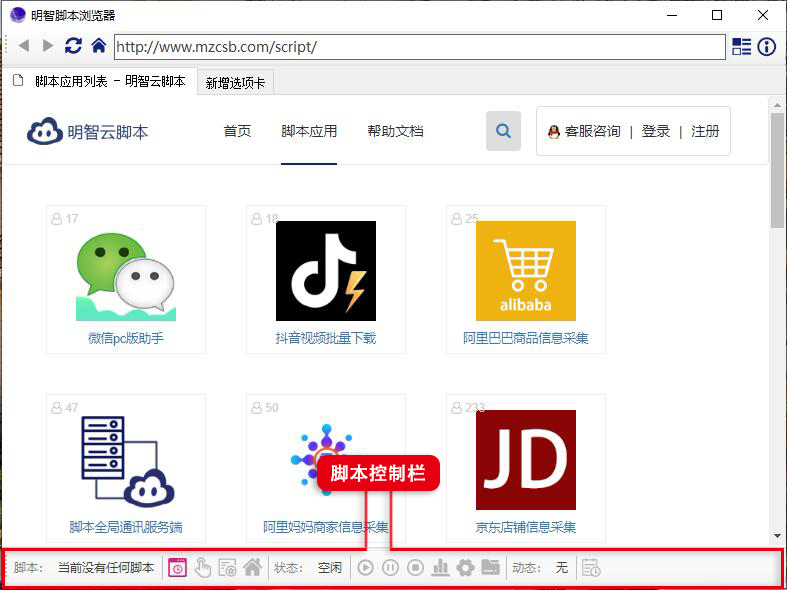The height and width of the screenshot is (590, 787).
Task: Click the 抖音视频批量下载 text link
Action: click(x=326, y=338)
